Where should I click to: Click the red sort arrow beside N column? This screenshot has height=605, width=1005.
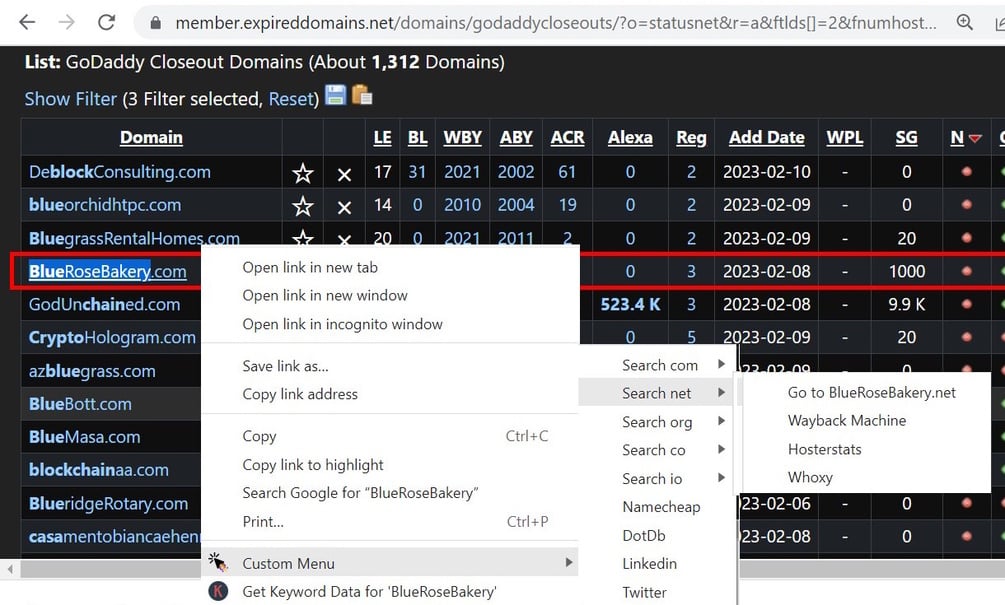(975, 138)
